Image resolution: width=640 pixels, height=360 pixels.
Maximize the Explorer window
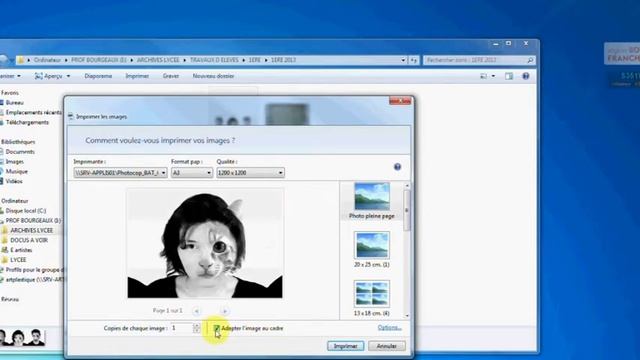click(509, 43)
